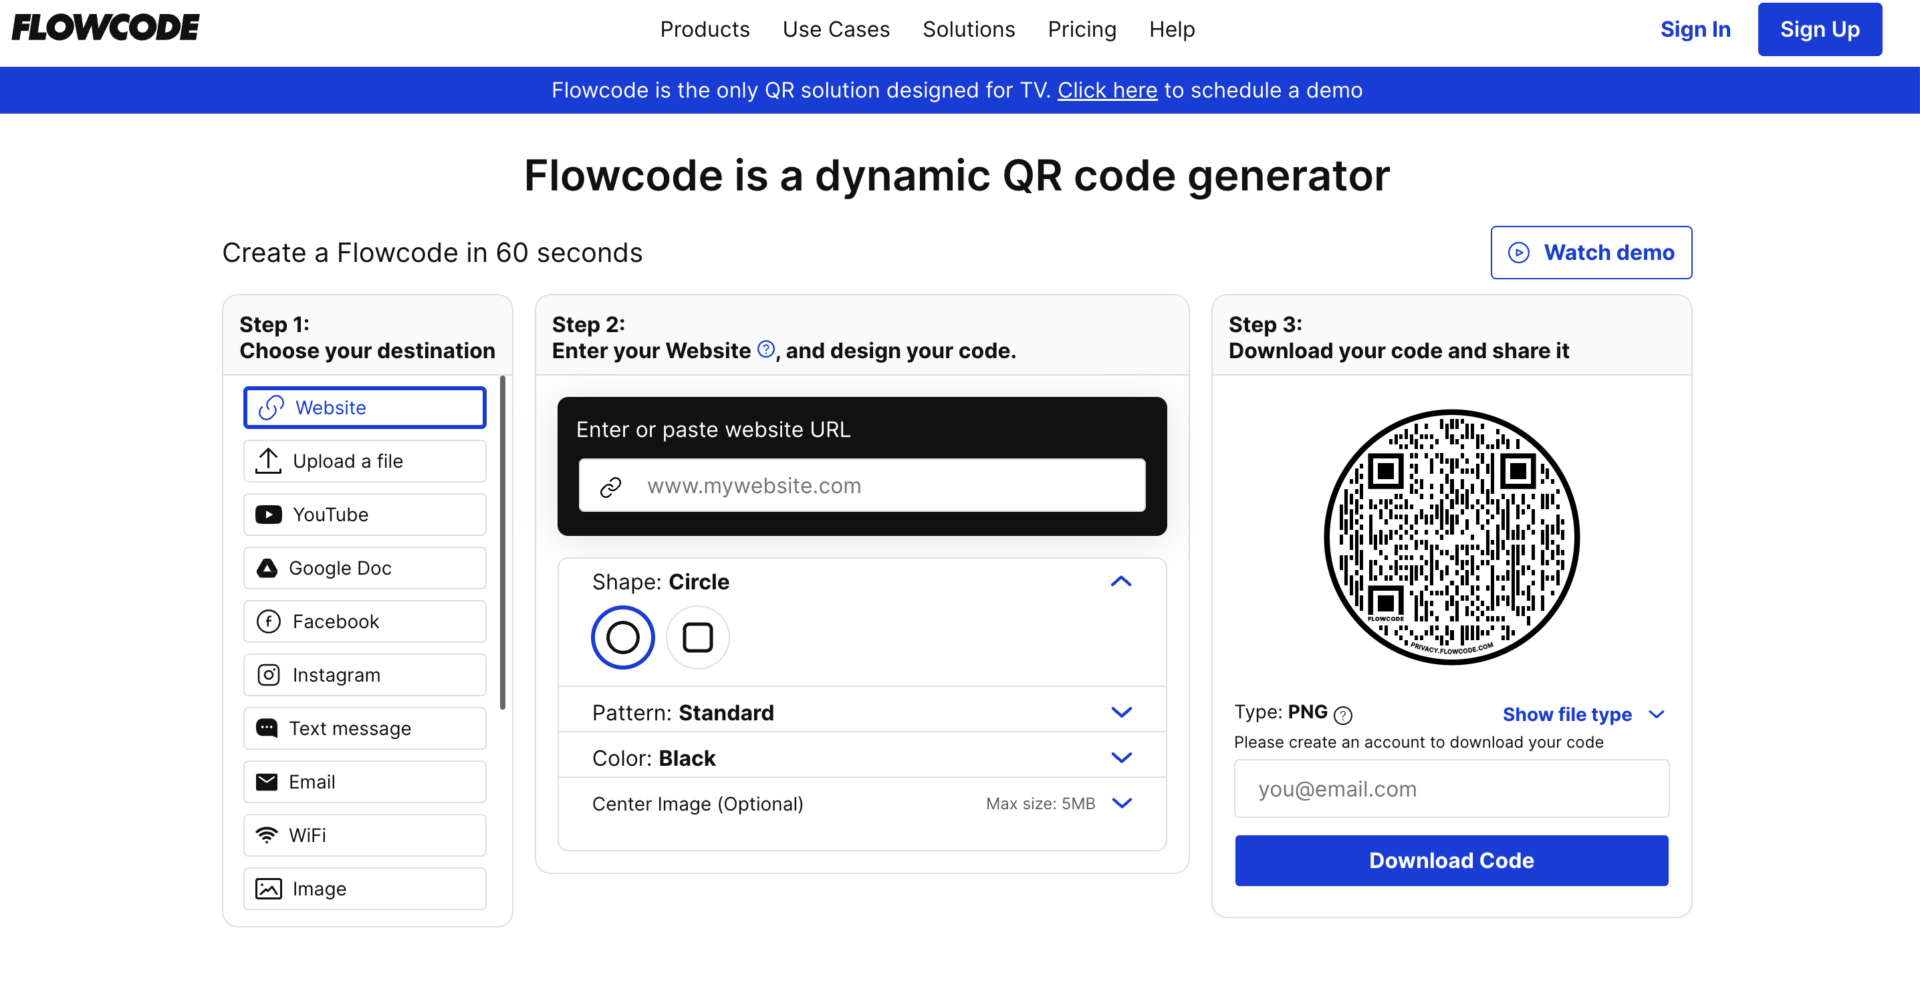The height and width of the screenshot is (997, 1920).
Task: Choose Text message destination
Action: [x=363, y=728]
